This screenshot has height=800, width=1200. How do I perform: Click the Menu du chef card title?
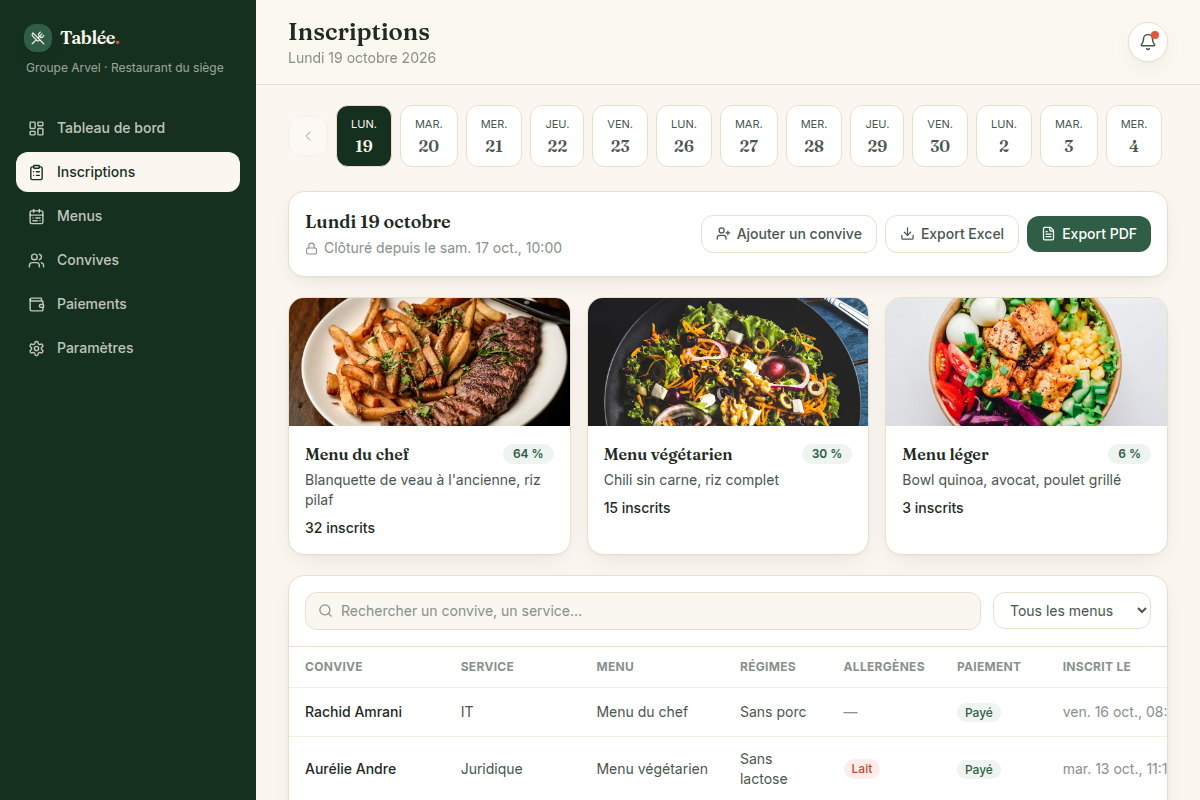357,454
